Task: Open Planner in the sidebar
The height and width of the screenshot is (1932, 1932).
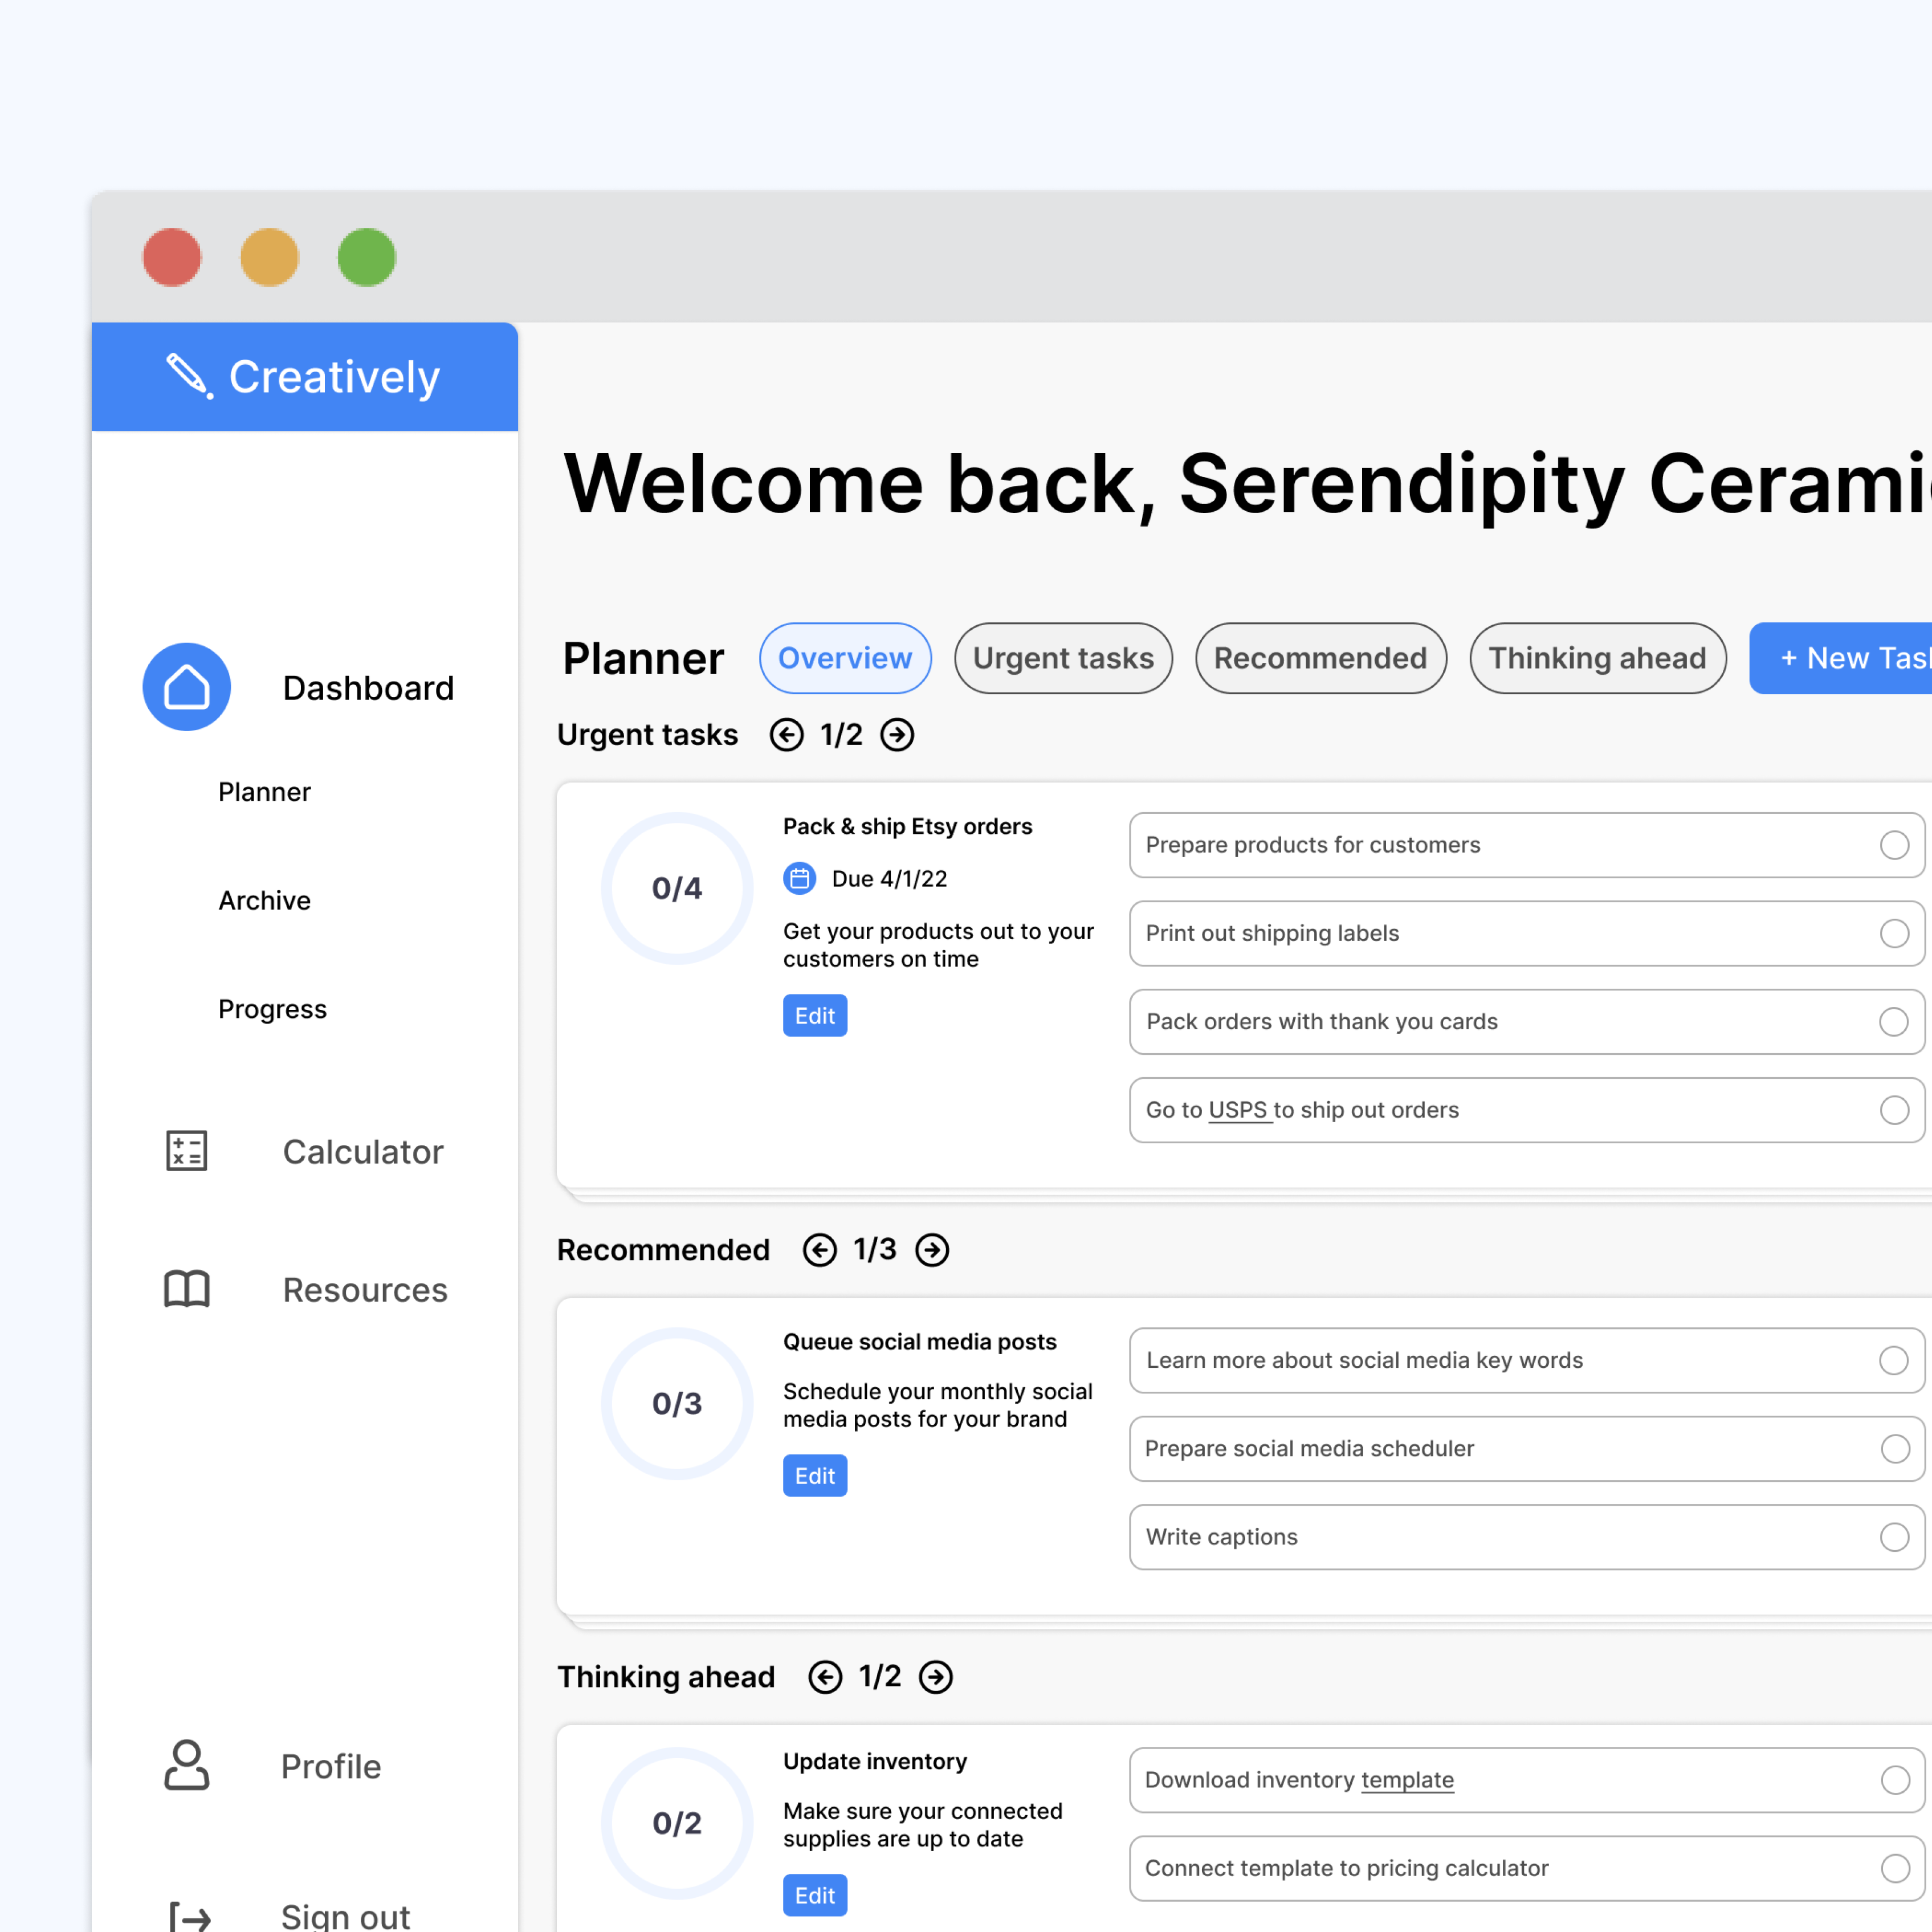Action: point(265,792)
